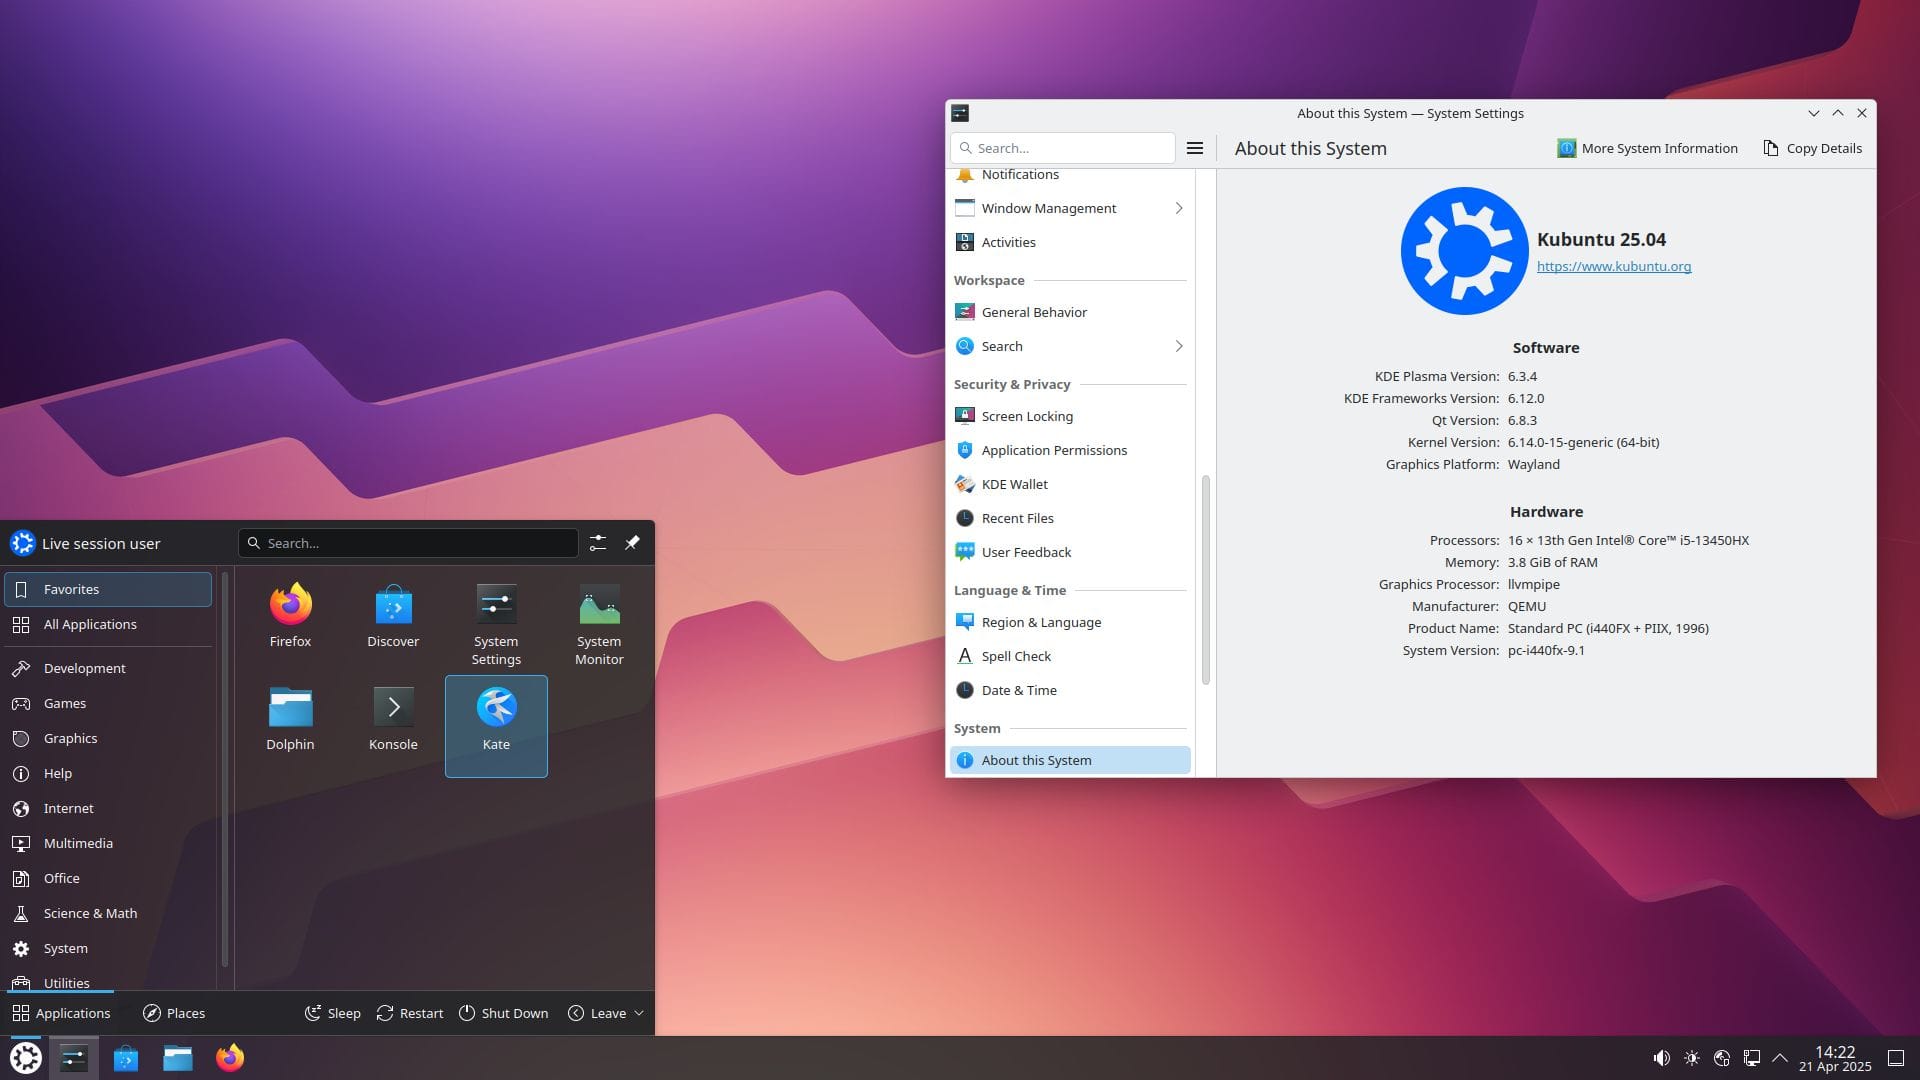1920x1080 pixels.
Task: Open the kubuntu.org link
Action: tap(1614, 266)
